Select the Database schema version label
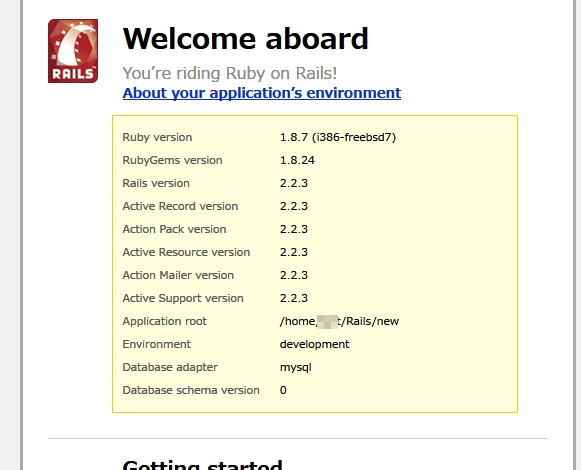This screenshot has width=581, height=470. (x=191, y=390)
